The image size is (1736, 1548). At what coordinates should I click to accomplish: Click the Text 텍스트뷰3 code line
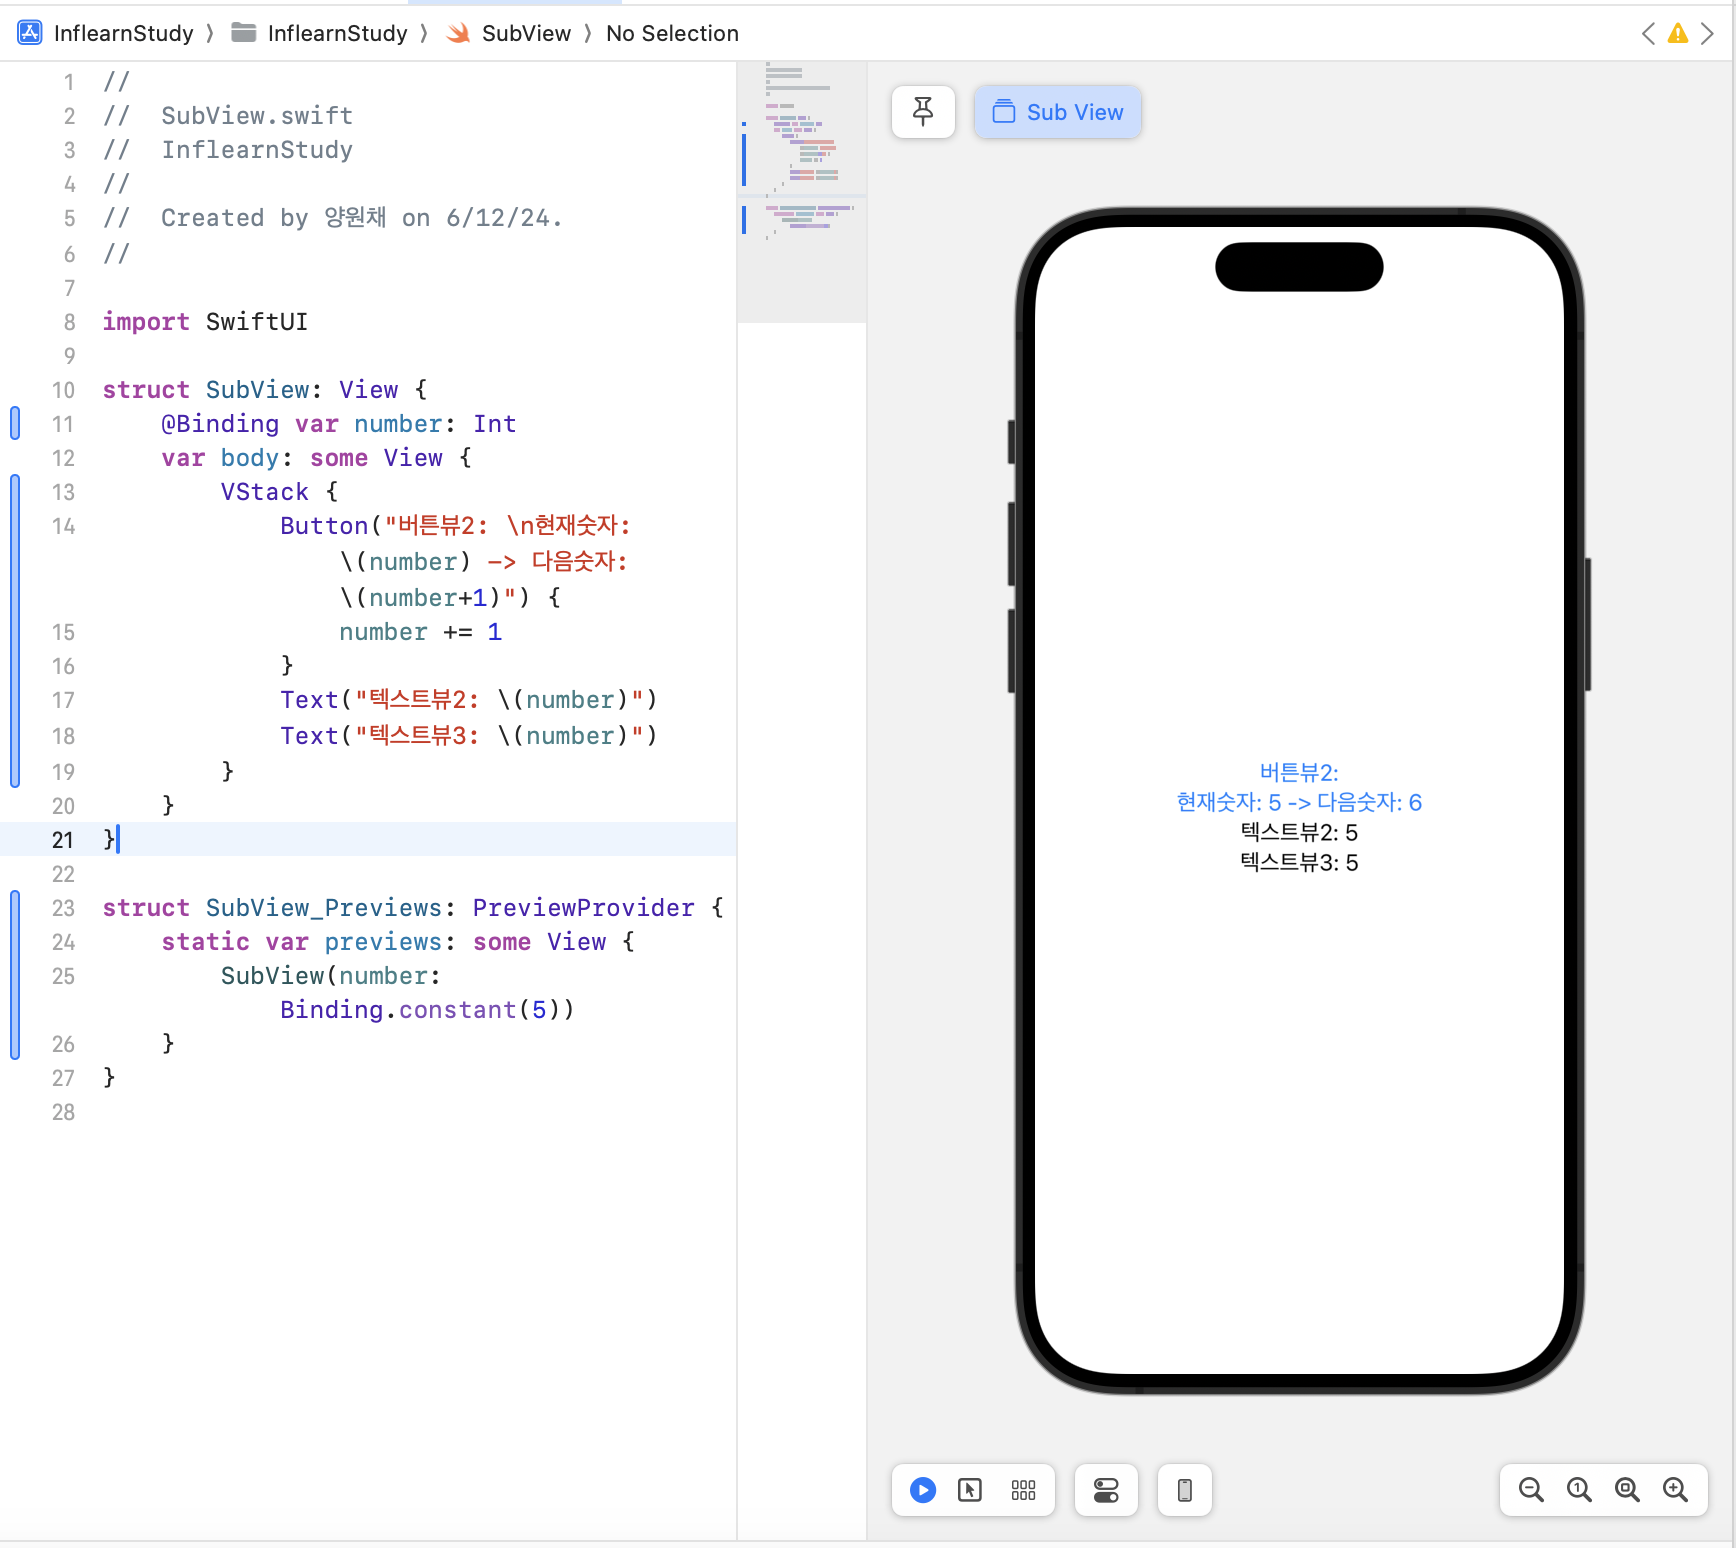click(x=469, y=735)
